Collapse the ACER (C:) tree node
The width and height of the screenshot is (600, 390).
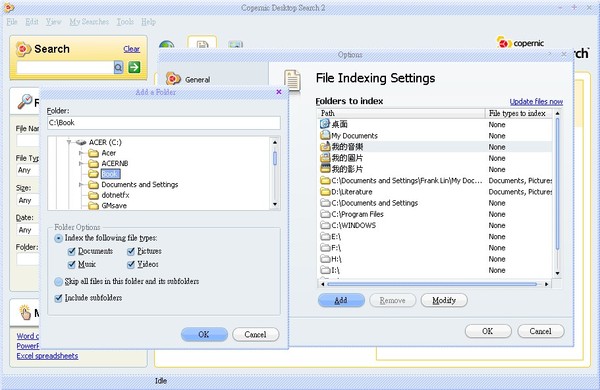pyautogui.click(x=68, y=142)
